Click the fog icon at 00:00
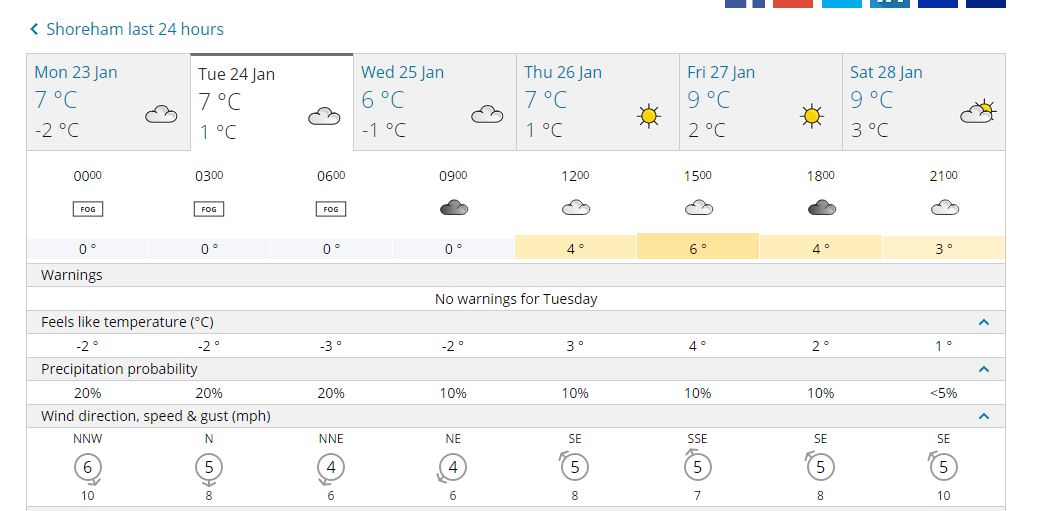This screenshot has width=1037, height=511. click(87, 209)
